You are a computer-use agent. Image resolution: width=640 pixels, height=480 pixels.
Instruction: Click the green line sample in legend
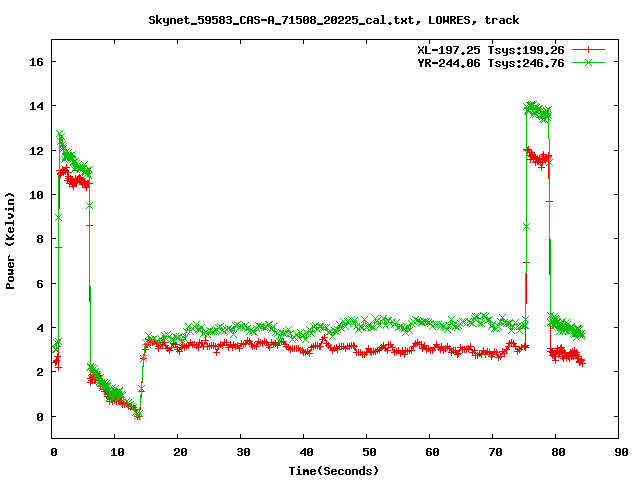pyautogui.click(x=588, y=62)
